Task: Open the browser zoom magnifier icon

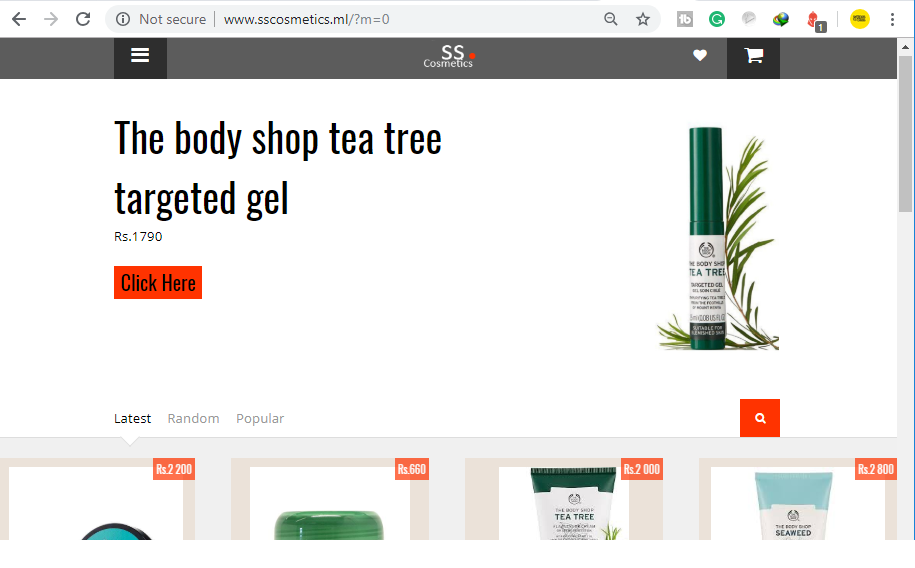Action: [x=610, y=19]
